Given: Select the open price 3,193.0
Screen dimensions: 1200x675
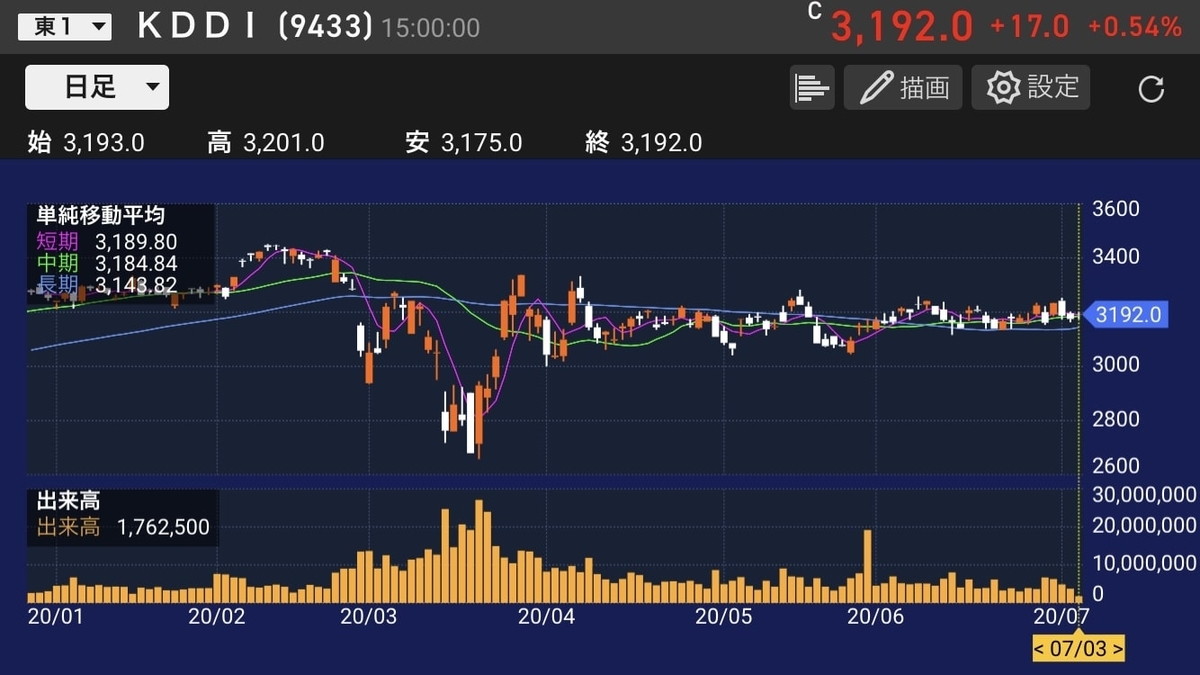Looking at the screenshot, I should (103, 143).
